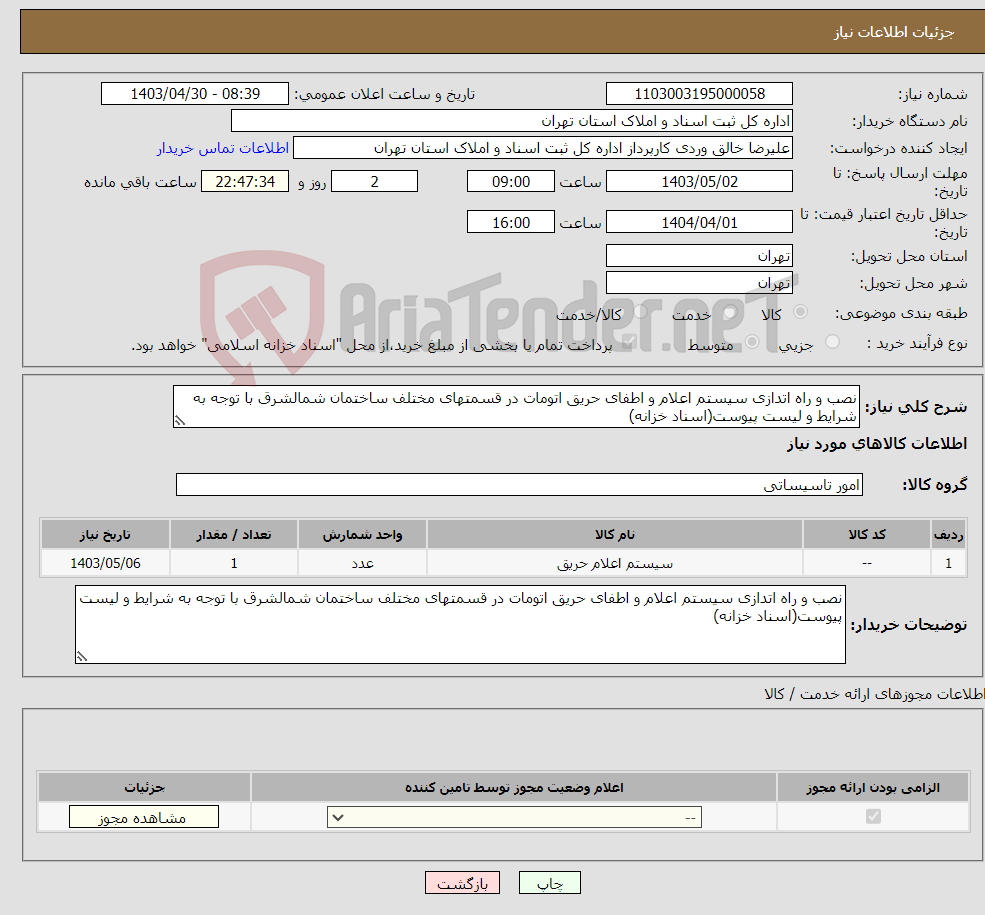
Task: Click the چاپ (print) button
Action: [x=549, y=882]
